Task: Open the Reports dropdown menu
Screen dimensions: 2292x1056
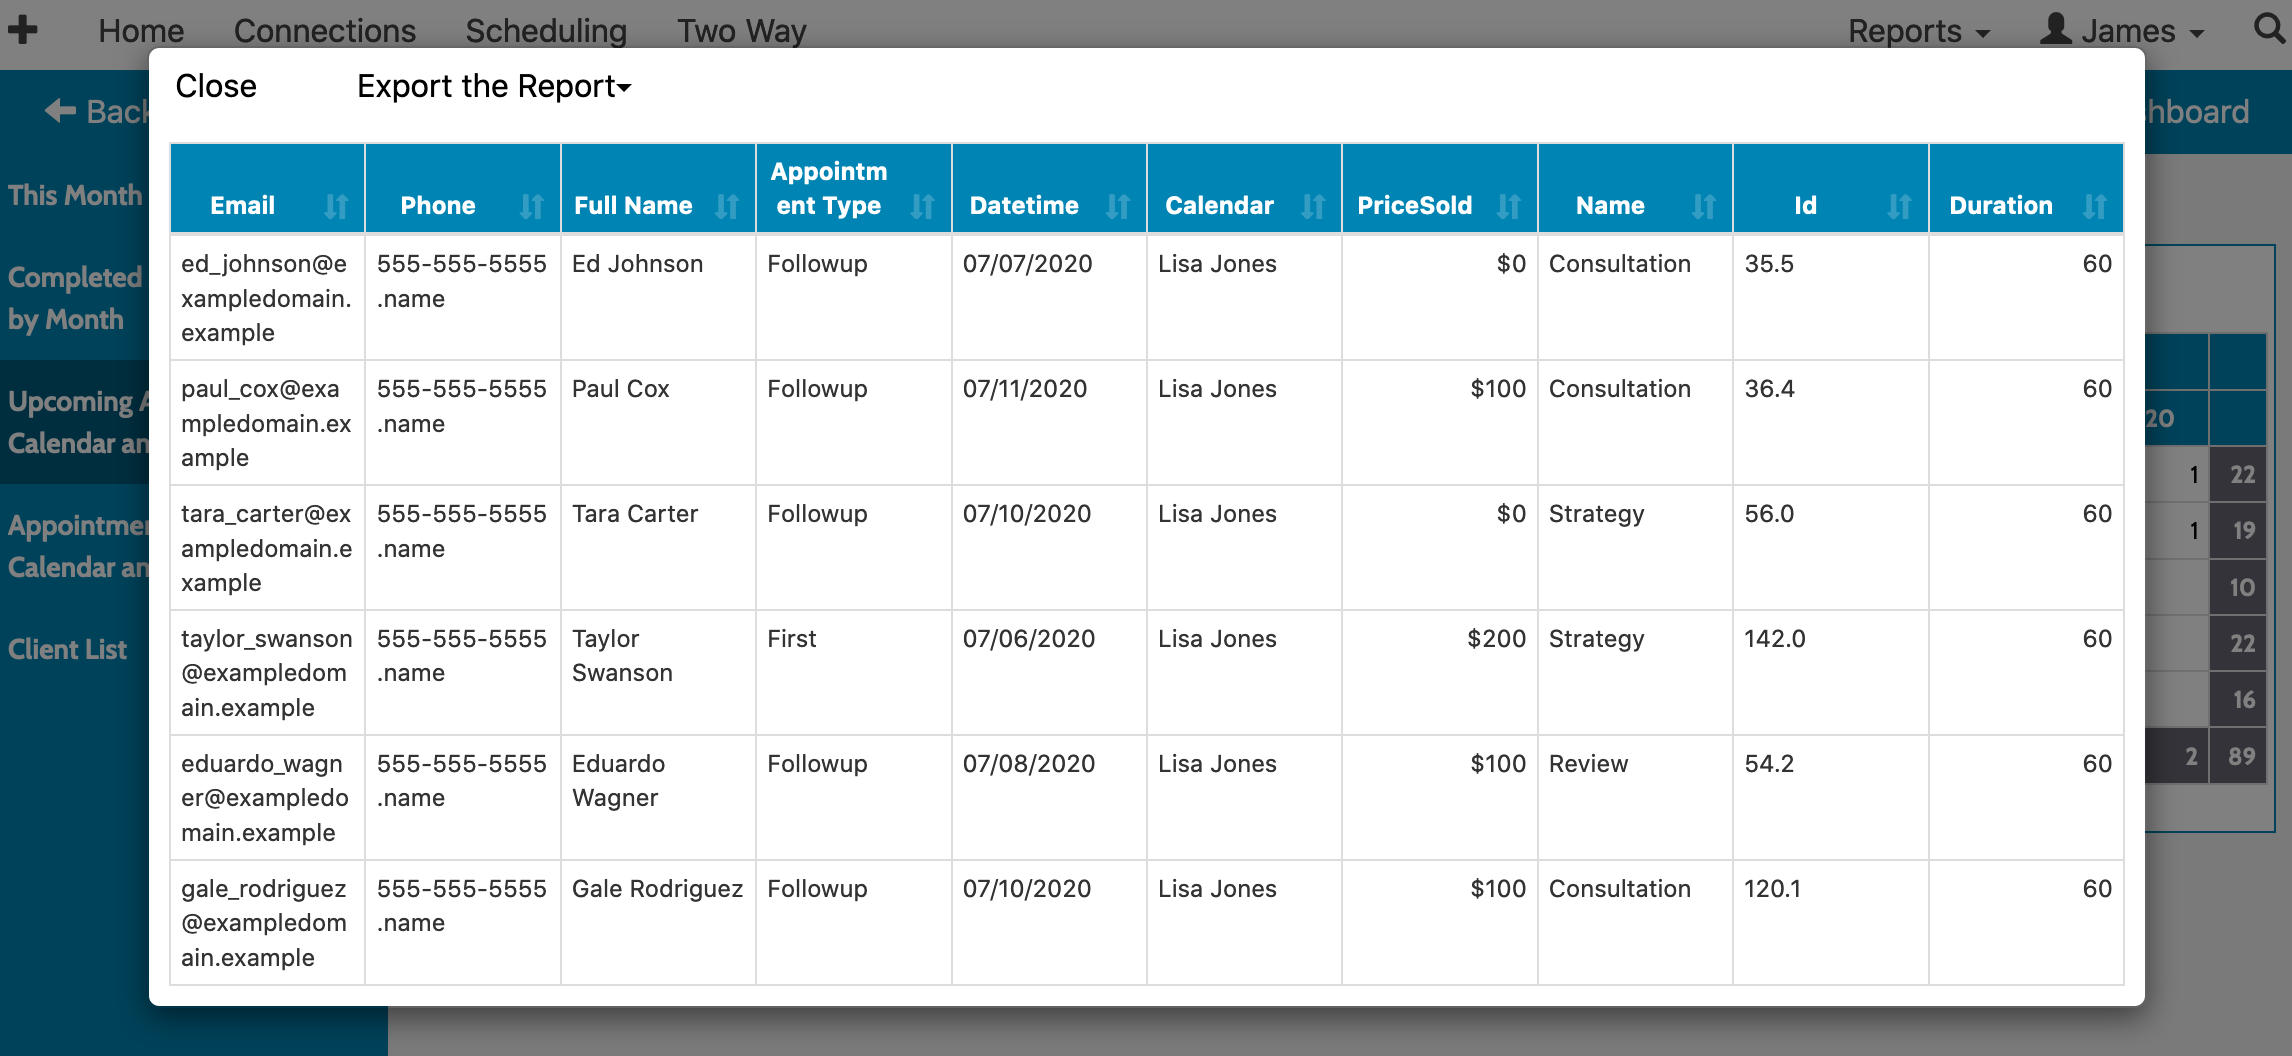Action: (1917, 31)
